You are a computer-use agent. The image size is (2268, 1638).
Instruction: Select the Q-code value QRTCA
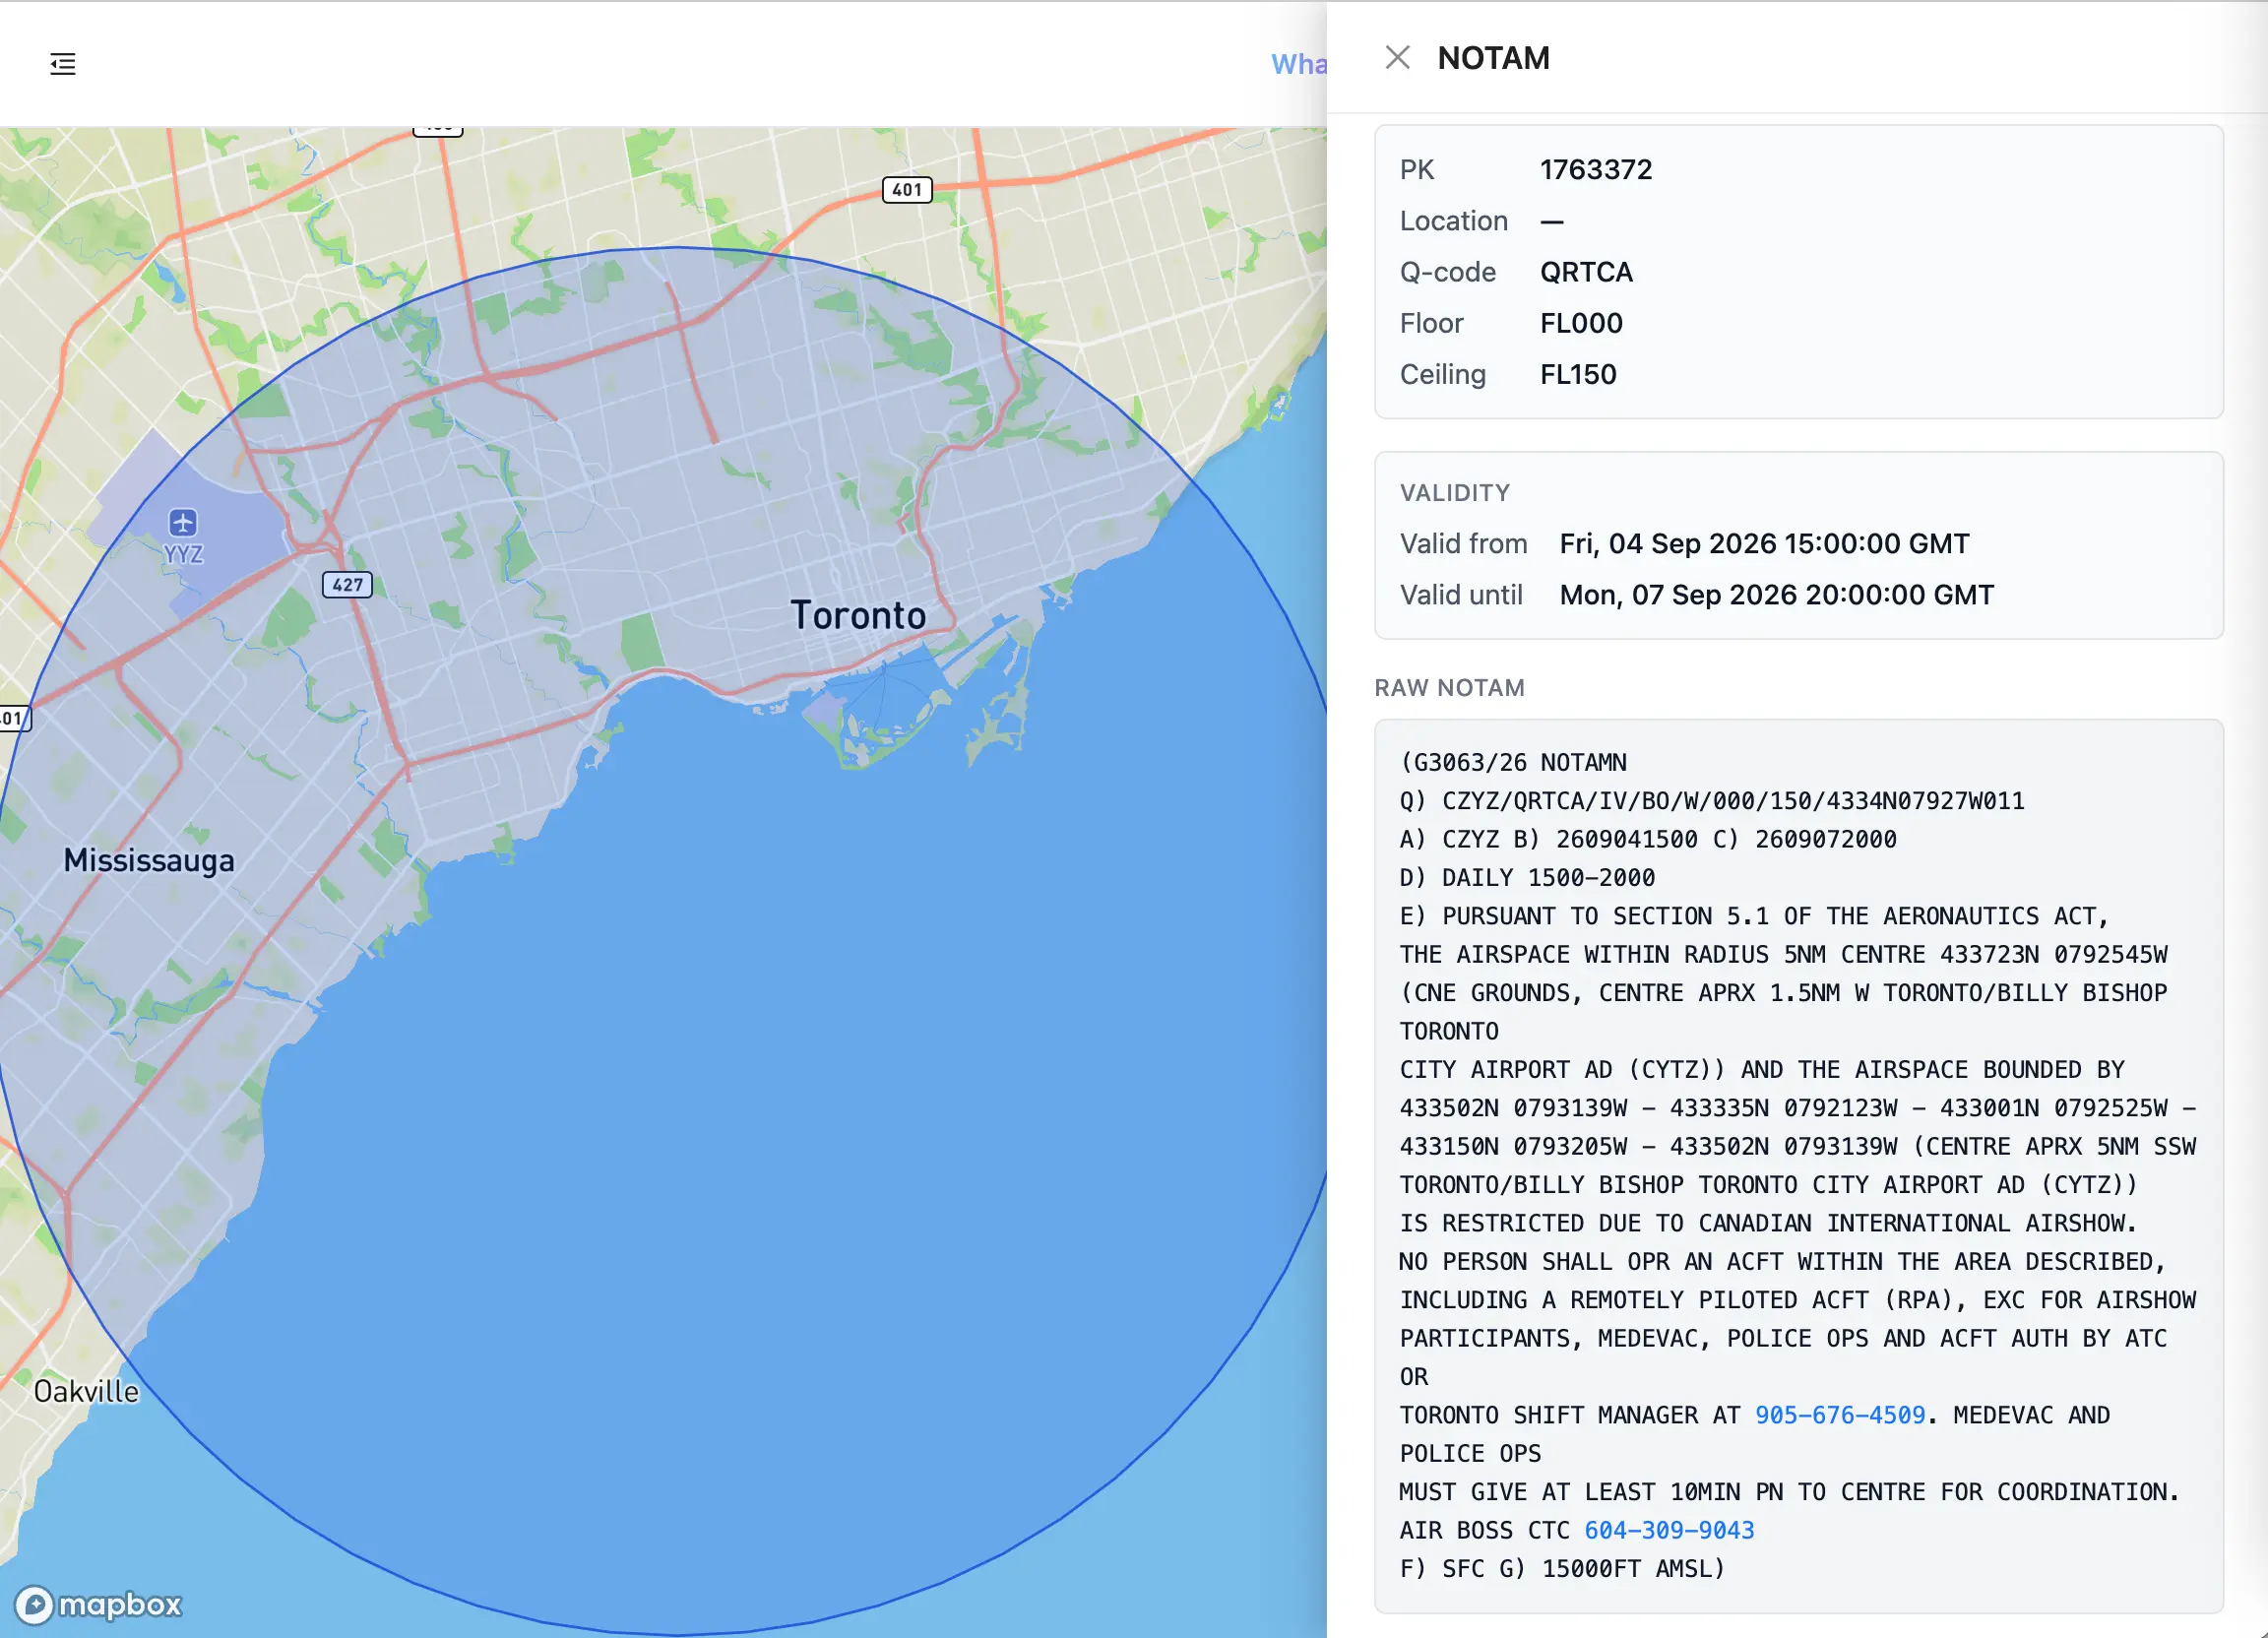tap(1586, 272)
